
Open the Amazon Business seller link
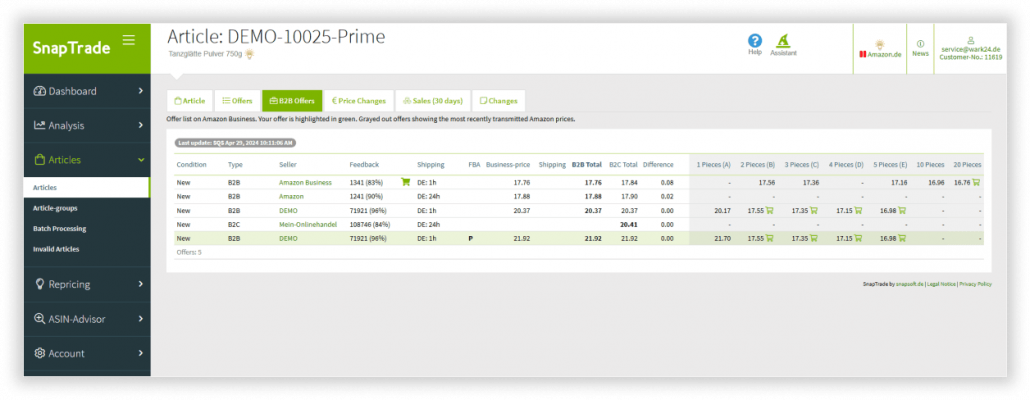point(305,183)
